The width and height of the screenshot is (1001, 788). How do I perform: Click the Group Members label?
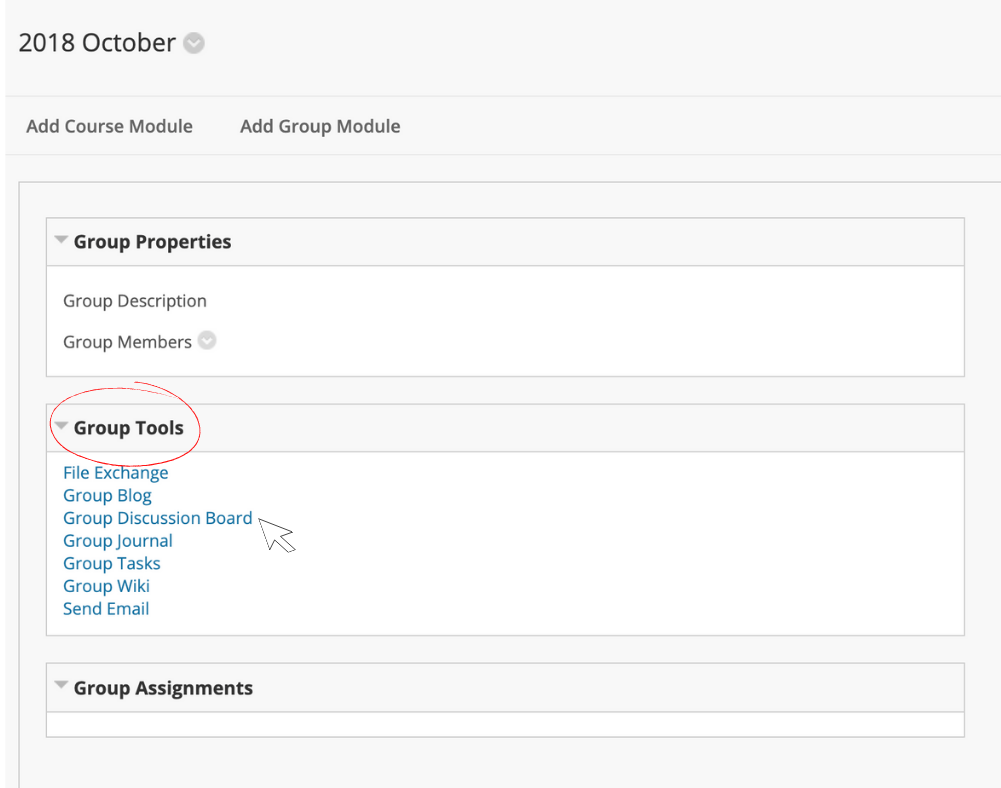127,342
